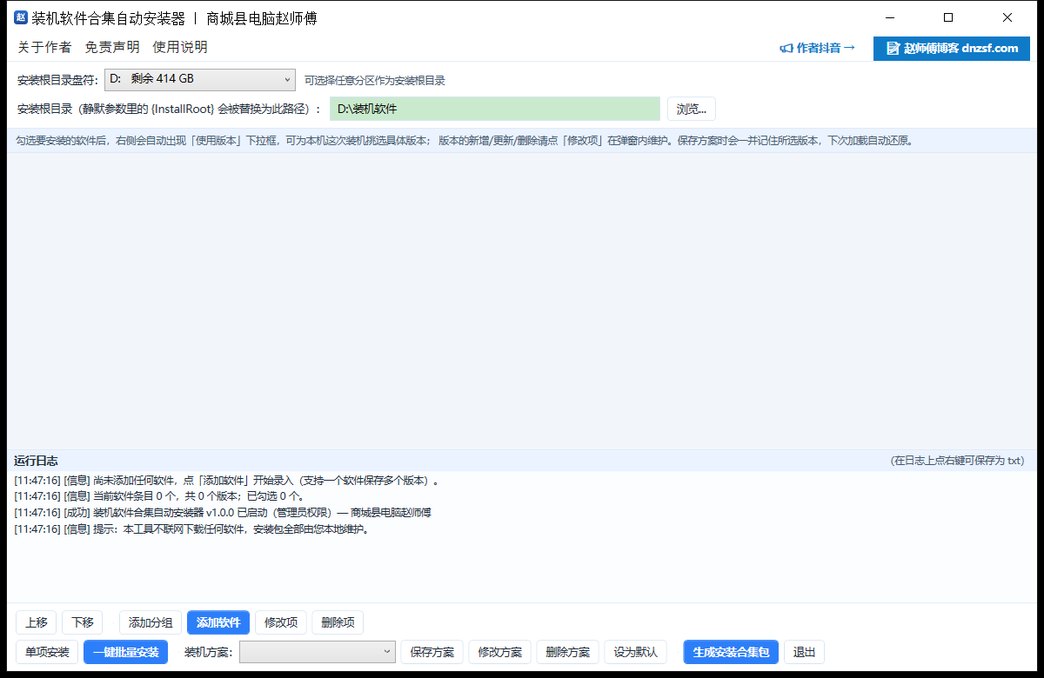The width and height of the screenshot is (1044, 678).
Task: Click the 添加分组 button
Action: [x=150, y=623]
